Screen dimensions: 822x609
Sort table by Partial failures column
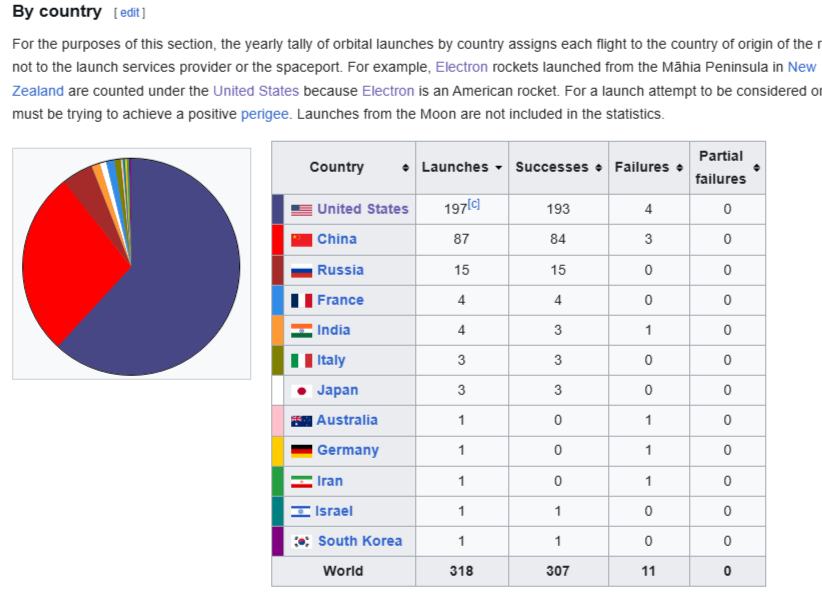(756, 168)
